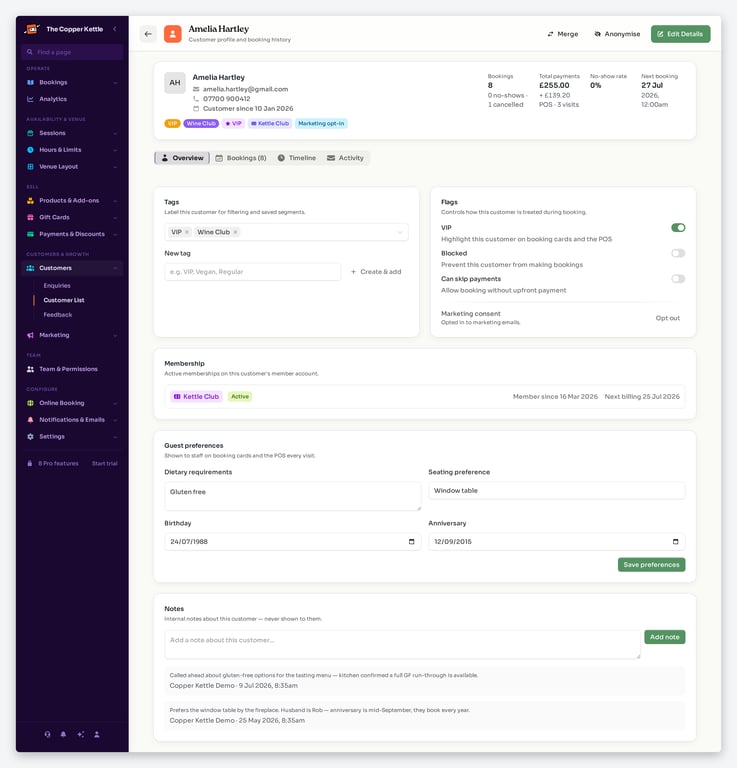Image resolution: width=737 pixels, height=768 pixels.
Task: Enable the Blocked flag toggle
Action: pyautogui.click(x=678, y=253)
